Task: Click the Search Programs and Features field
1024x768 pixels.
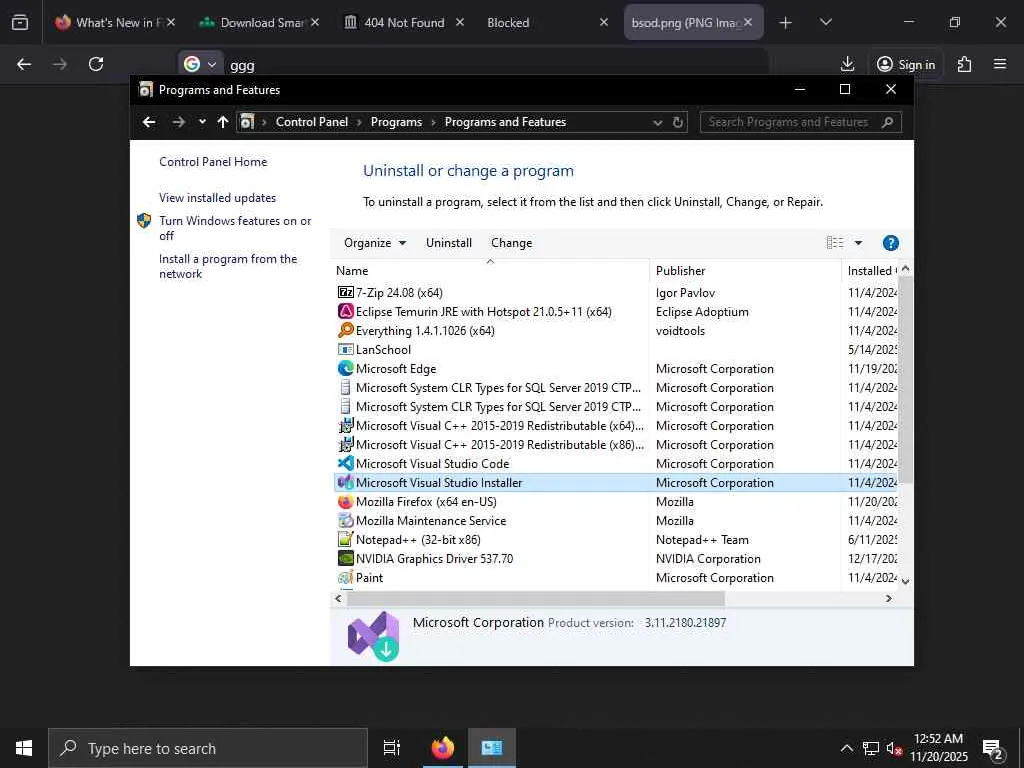Action: [x=800, y=122]
